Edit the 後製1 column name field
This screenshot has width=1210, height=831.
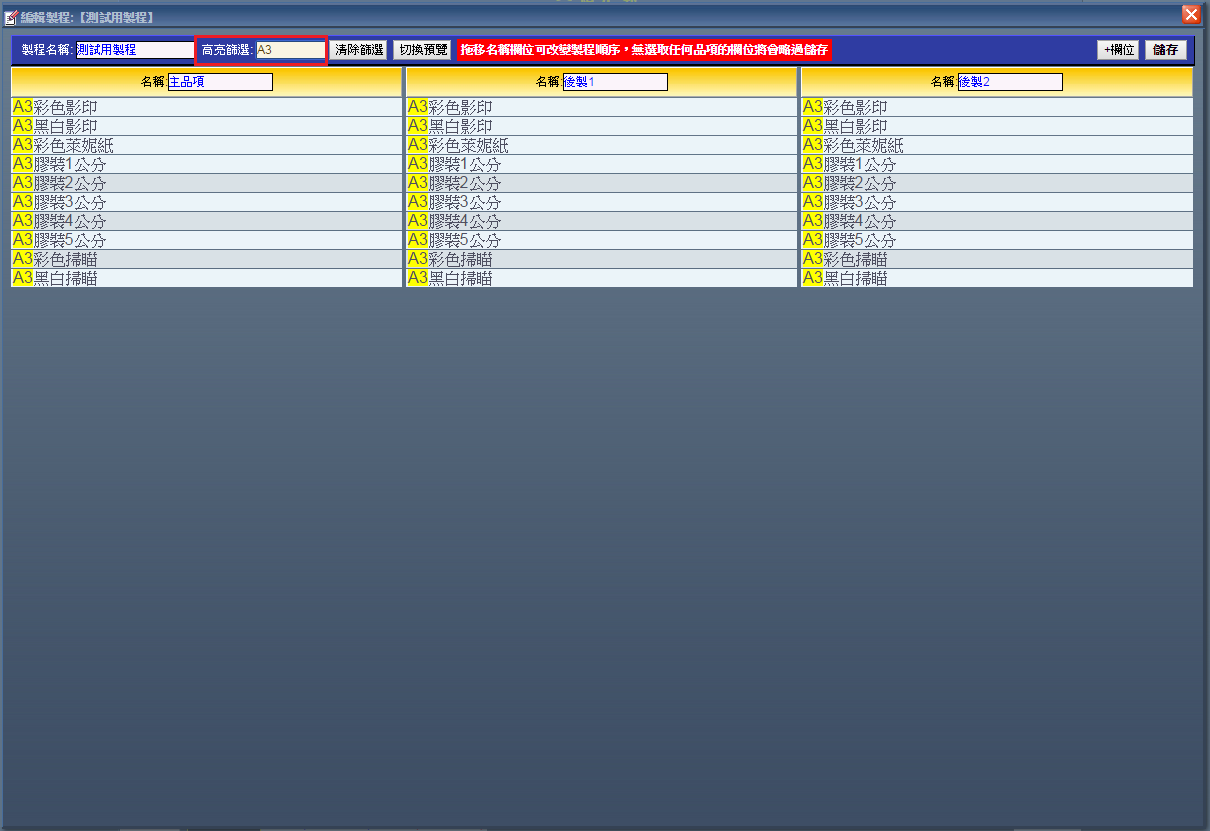pos(614,82)
